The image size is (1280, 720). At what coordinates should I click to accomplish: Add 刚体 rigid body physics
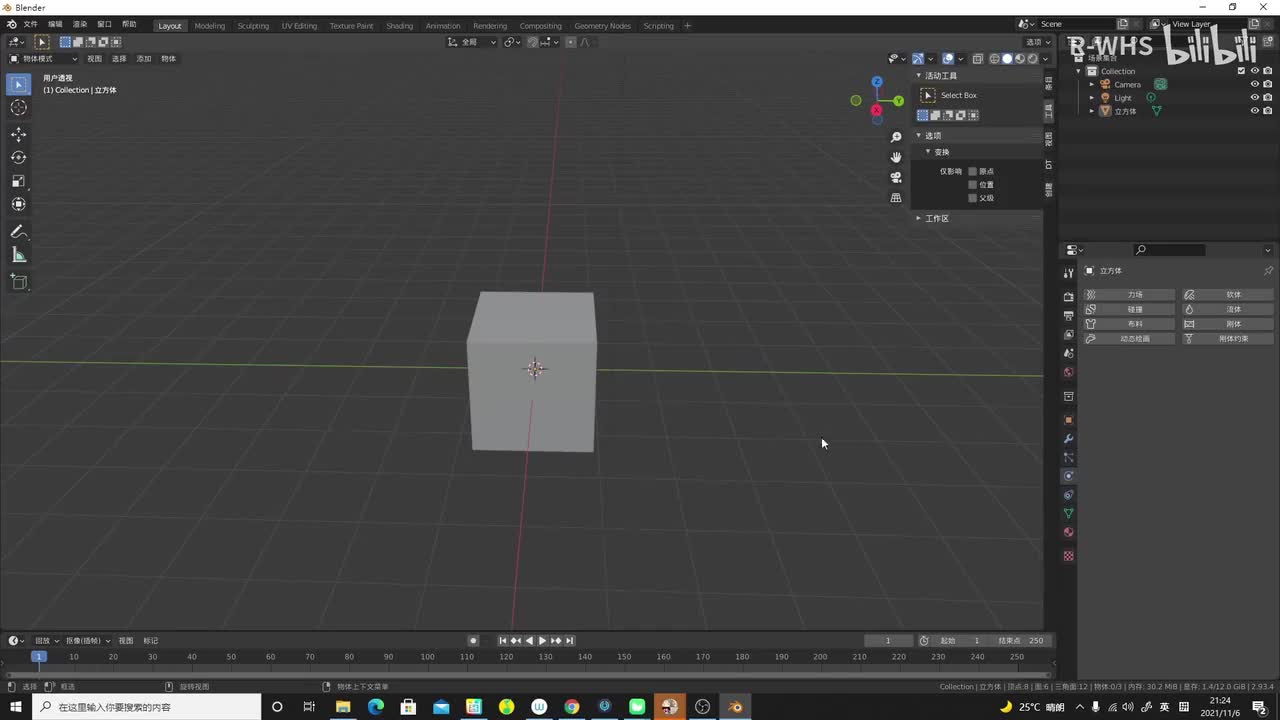[1229, 324]
